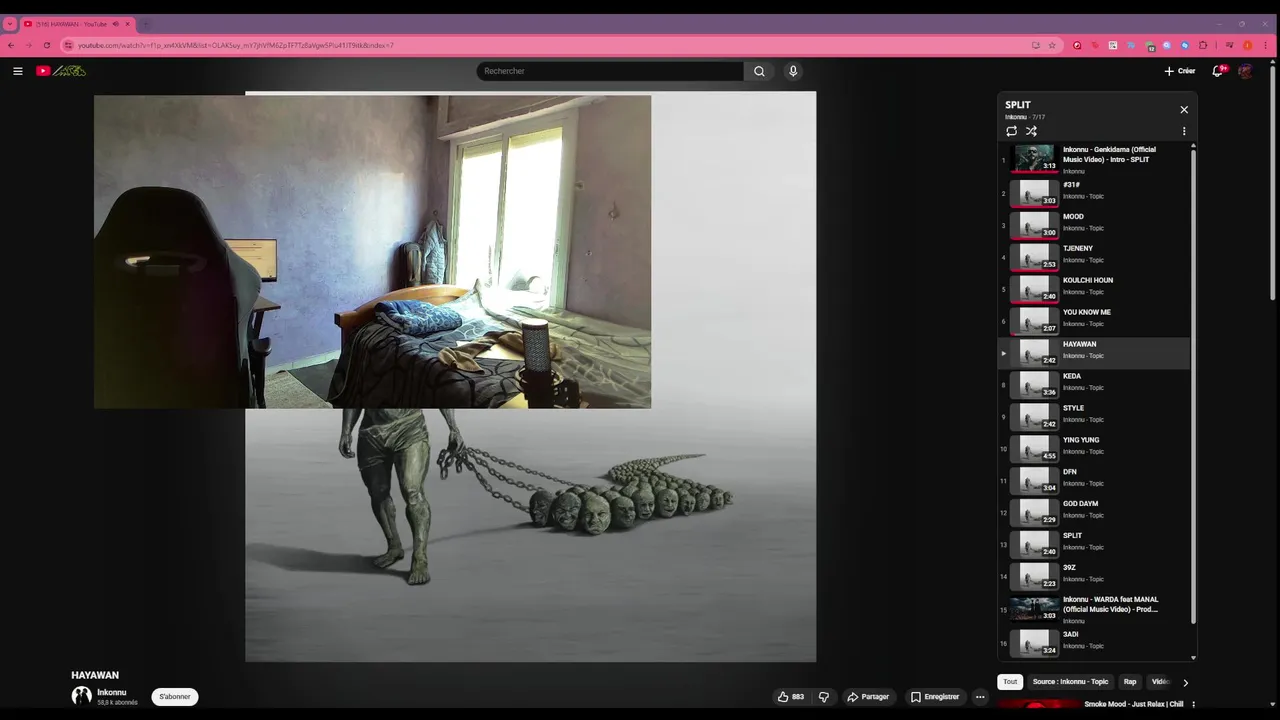Viewport: 1280px width, 720px height.
Task: Click the search magnifier button
Action: [759, 71]
